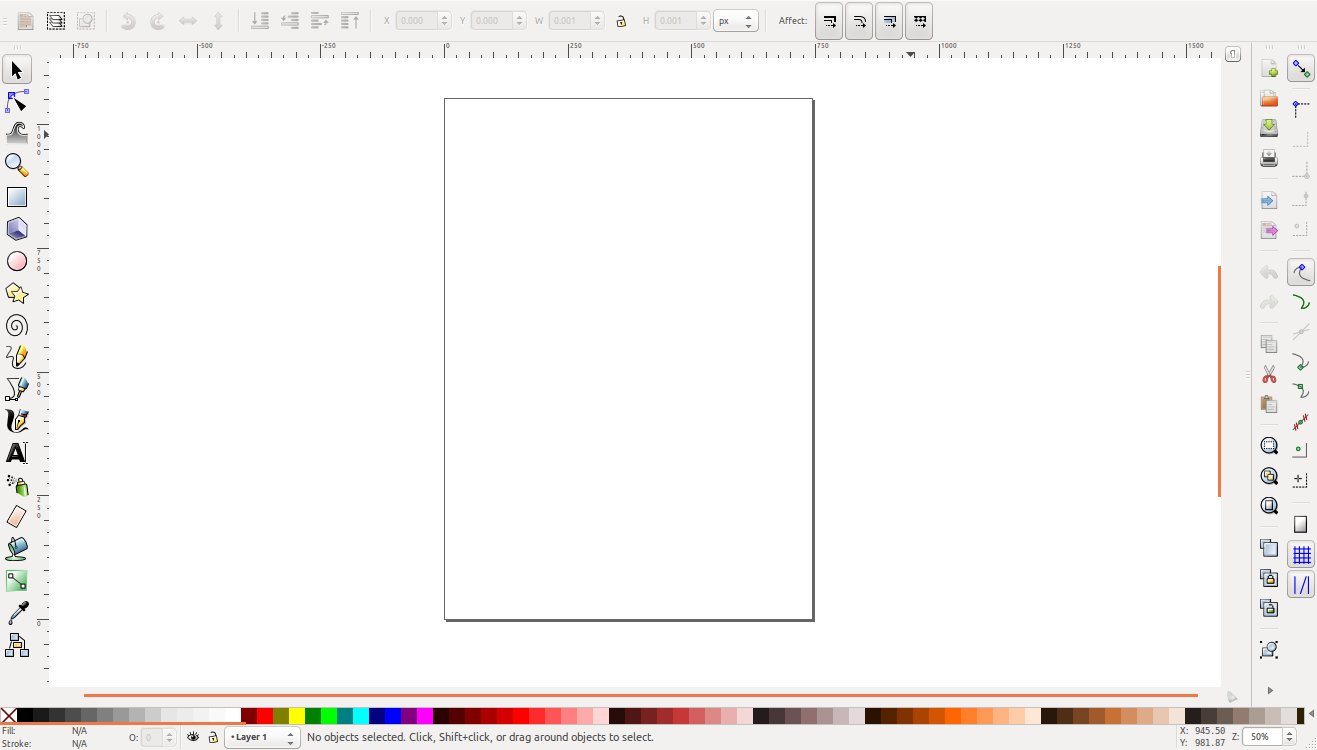The height and width of the screenshot is (750, 1317).
Task: Select the Paint Bucket fill tool
Action: [x=17, y=549]
